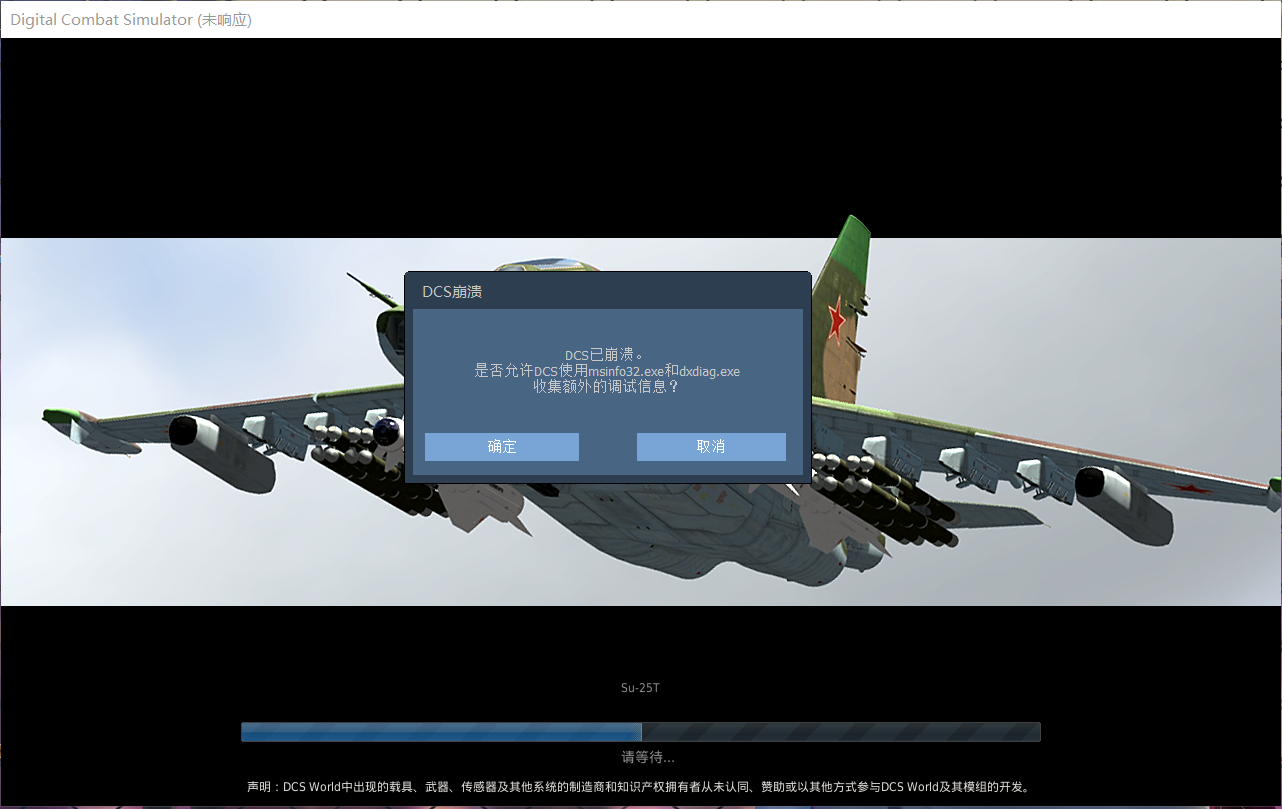Click the loading progress bar

[640, 732]
